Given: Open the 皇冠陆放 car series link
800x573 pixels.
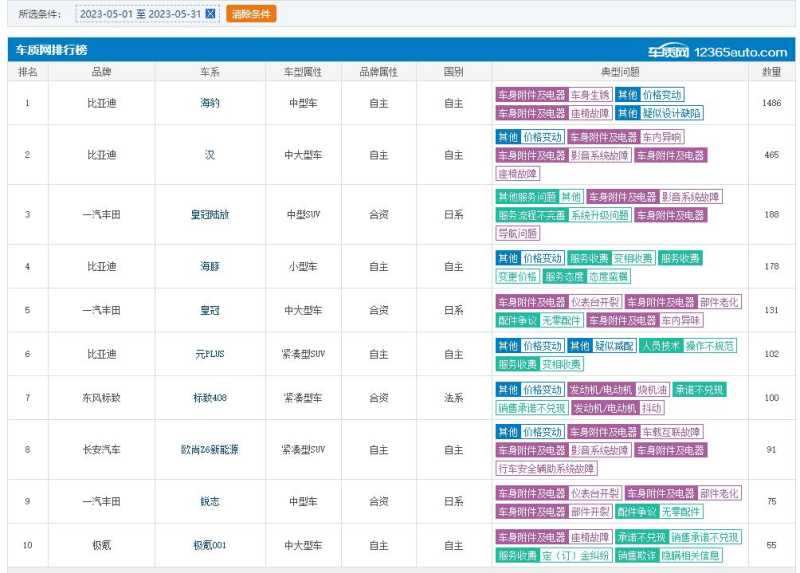Looking at the screenshot, I should pos(210,214).
